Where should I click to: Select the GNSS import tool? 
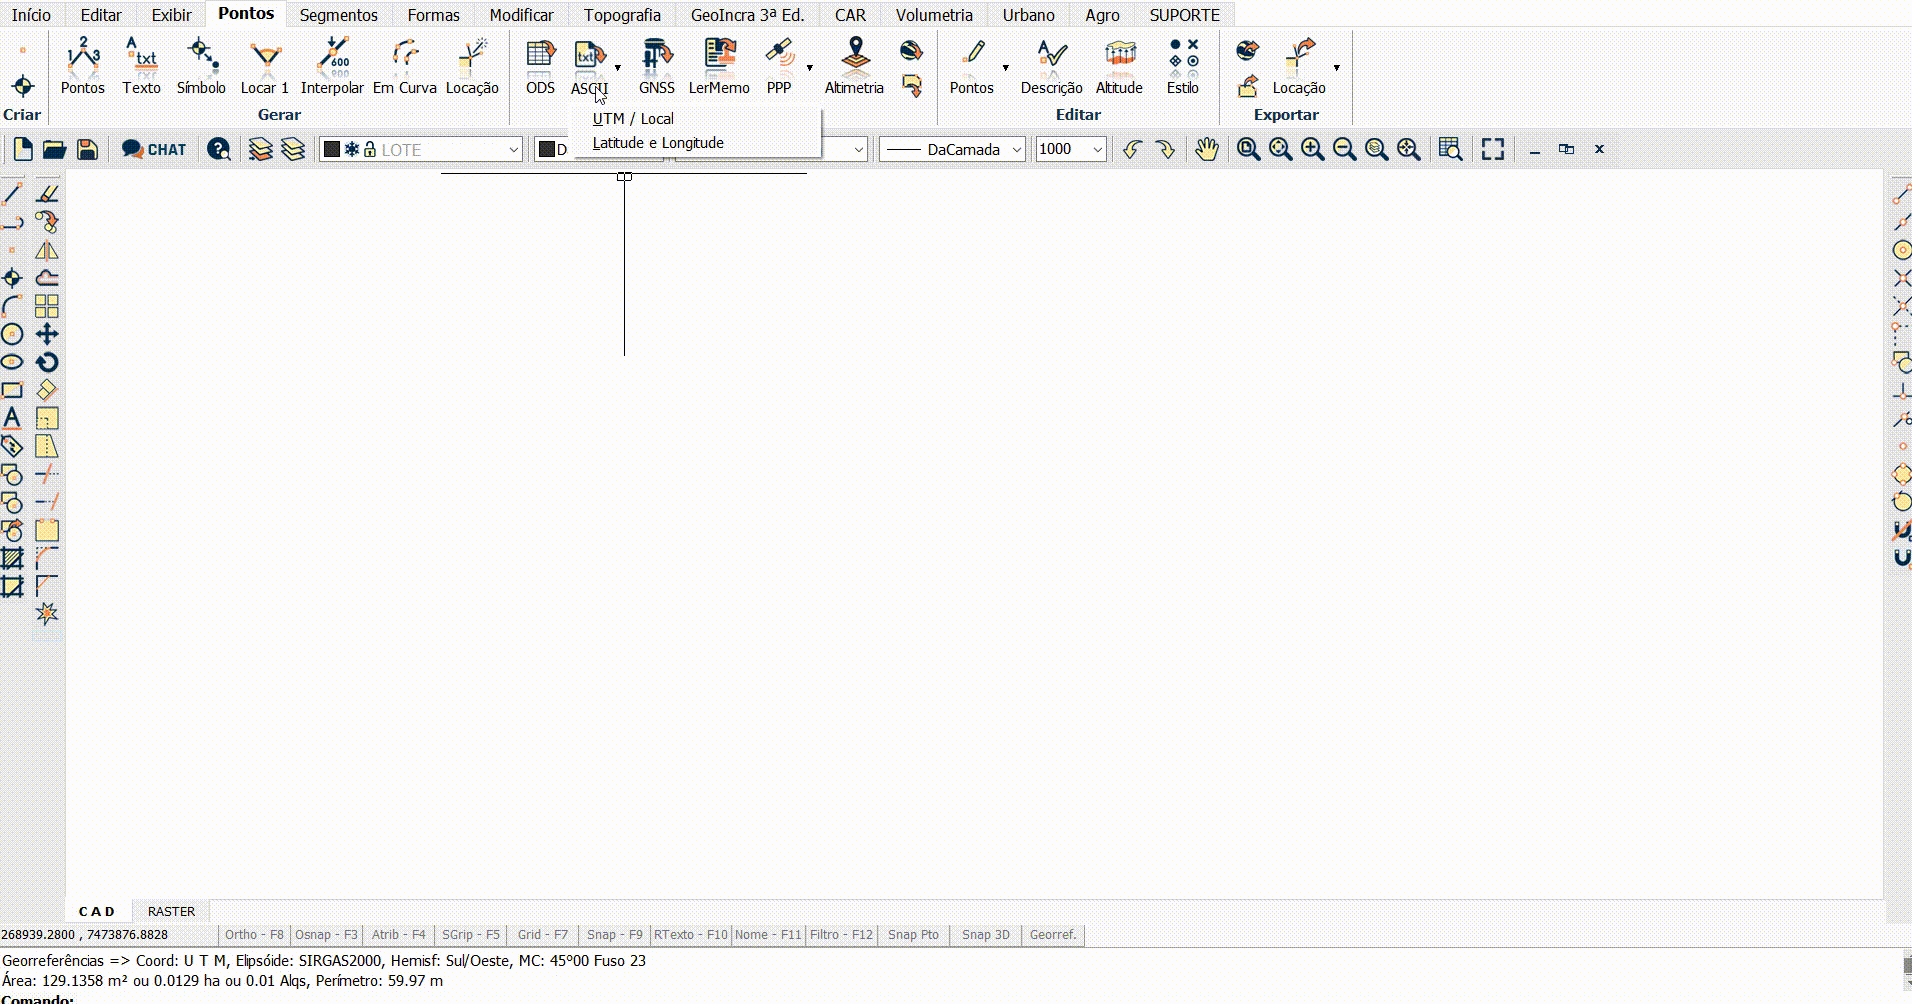(x=657, y=65)
